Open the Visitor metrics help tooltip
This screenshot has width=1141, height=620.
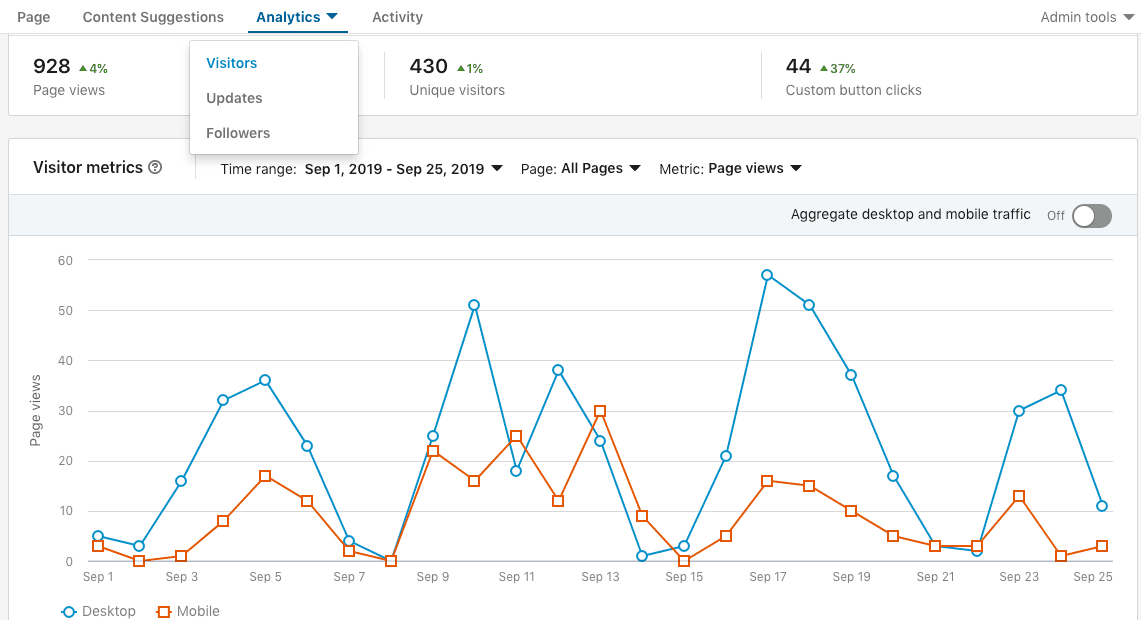pyautogui.click(x=155, y=167)
